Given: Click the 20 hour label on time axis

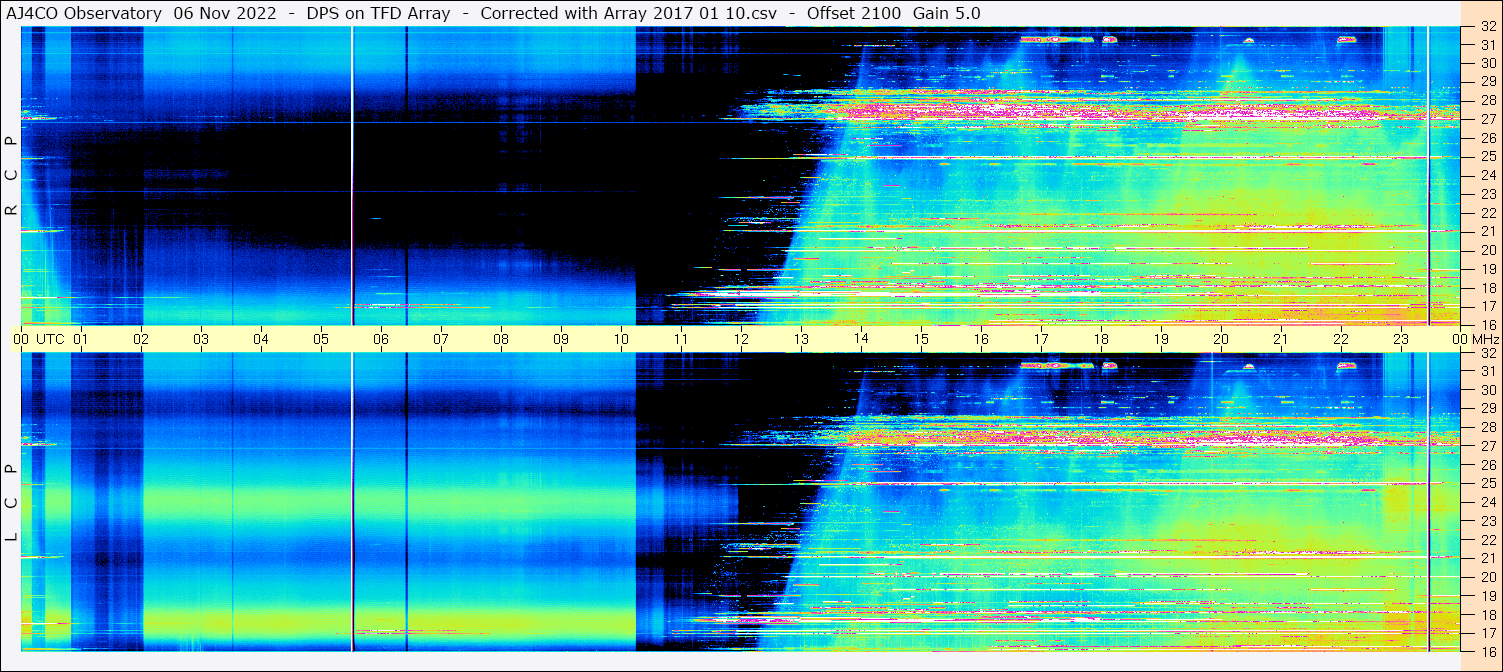Looking at the screenshot, I should point(1221,339).
